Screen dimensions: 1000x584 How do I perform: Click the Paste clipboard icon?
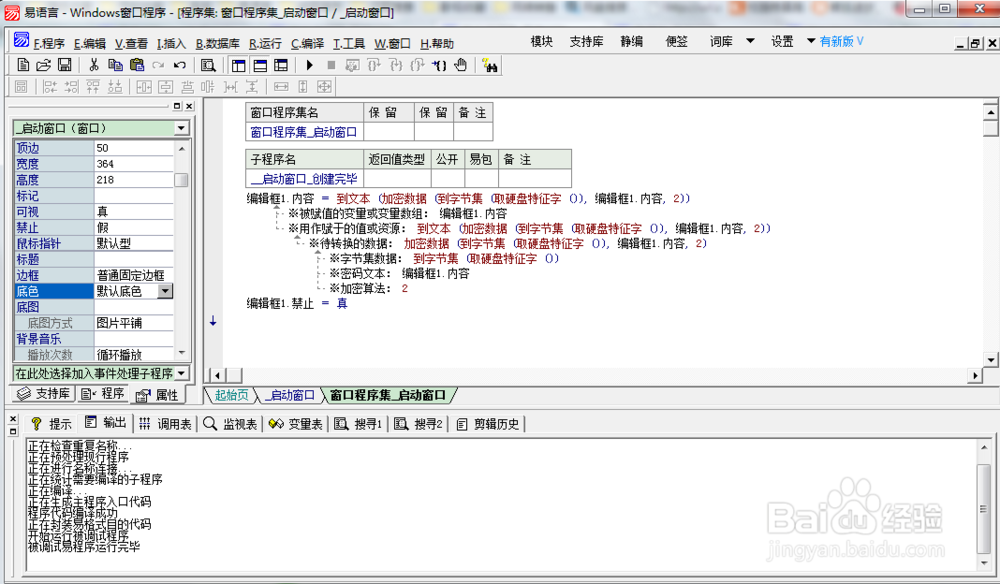click(136, 65)
